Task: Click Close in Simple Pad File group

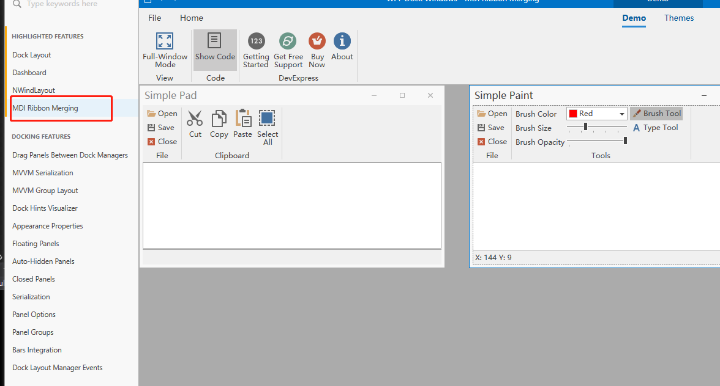Action: pyautogui.click(x=162, y=141)
